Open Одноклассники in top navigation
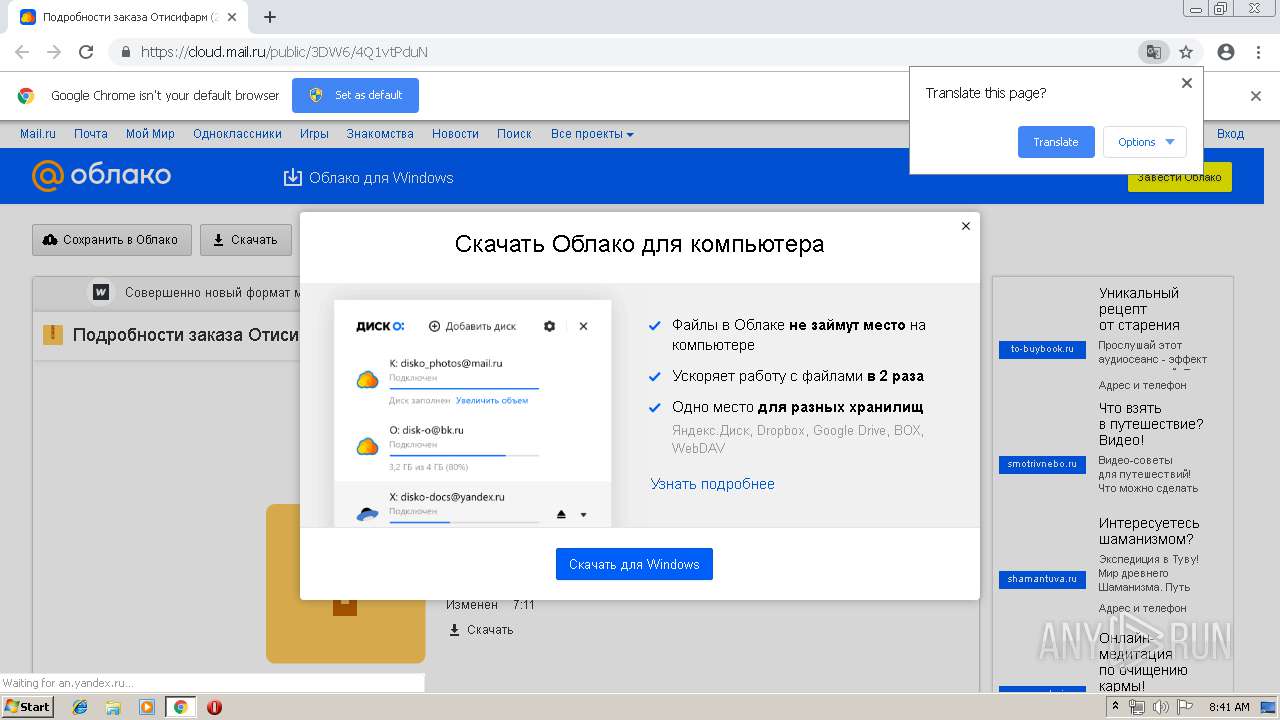The image size is (1280, 720). tap(237, 134)
